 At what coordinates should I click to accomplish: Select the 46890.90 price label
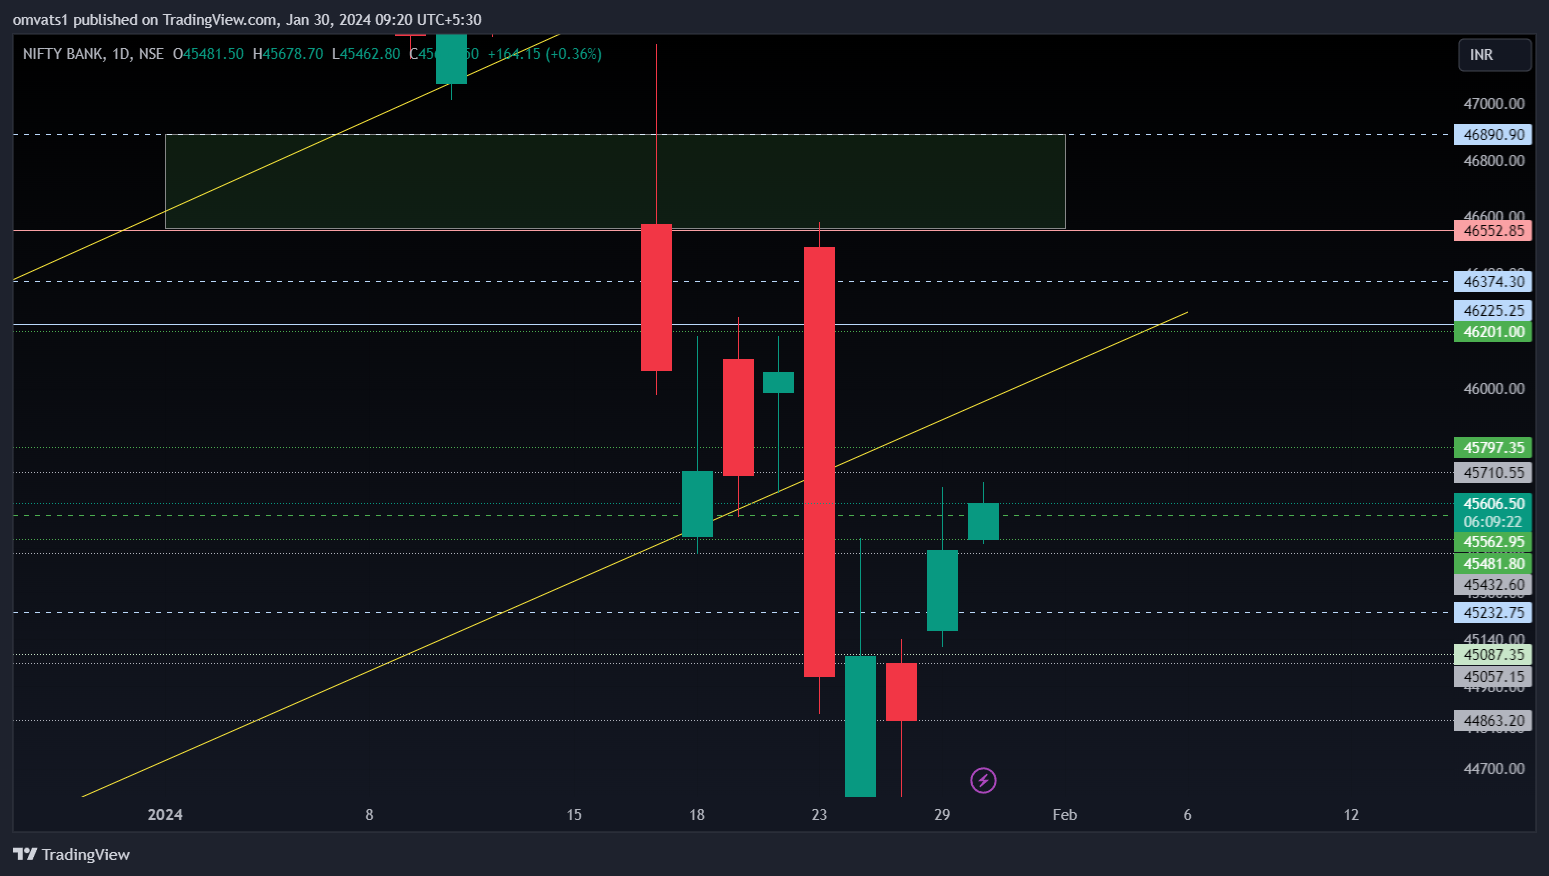tap(1493, 134)
